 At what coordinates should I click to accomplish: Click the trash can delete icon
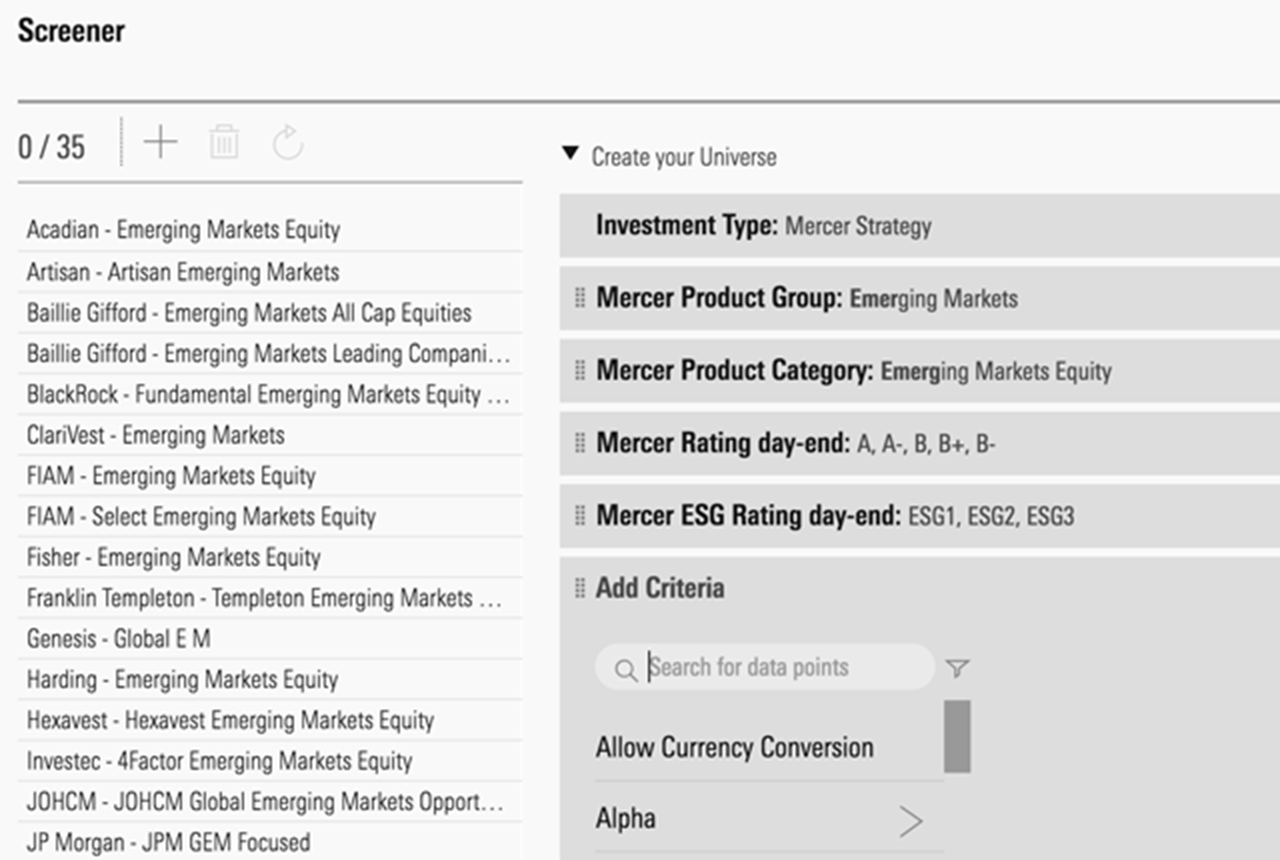pyautogui.click(x=224, y=143)
